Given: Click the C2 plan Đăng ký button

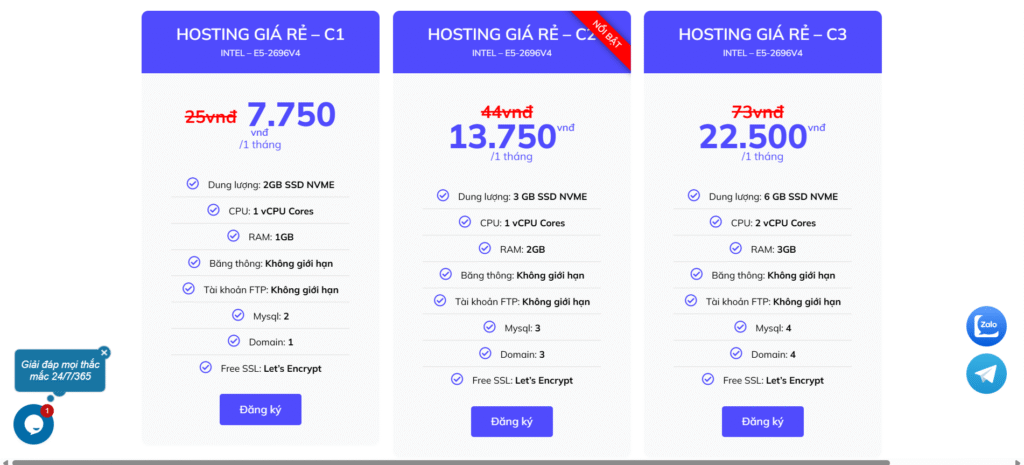Looking at the screenshot, I should (511, 421).
